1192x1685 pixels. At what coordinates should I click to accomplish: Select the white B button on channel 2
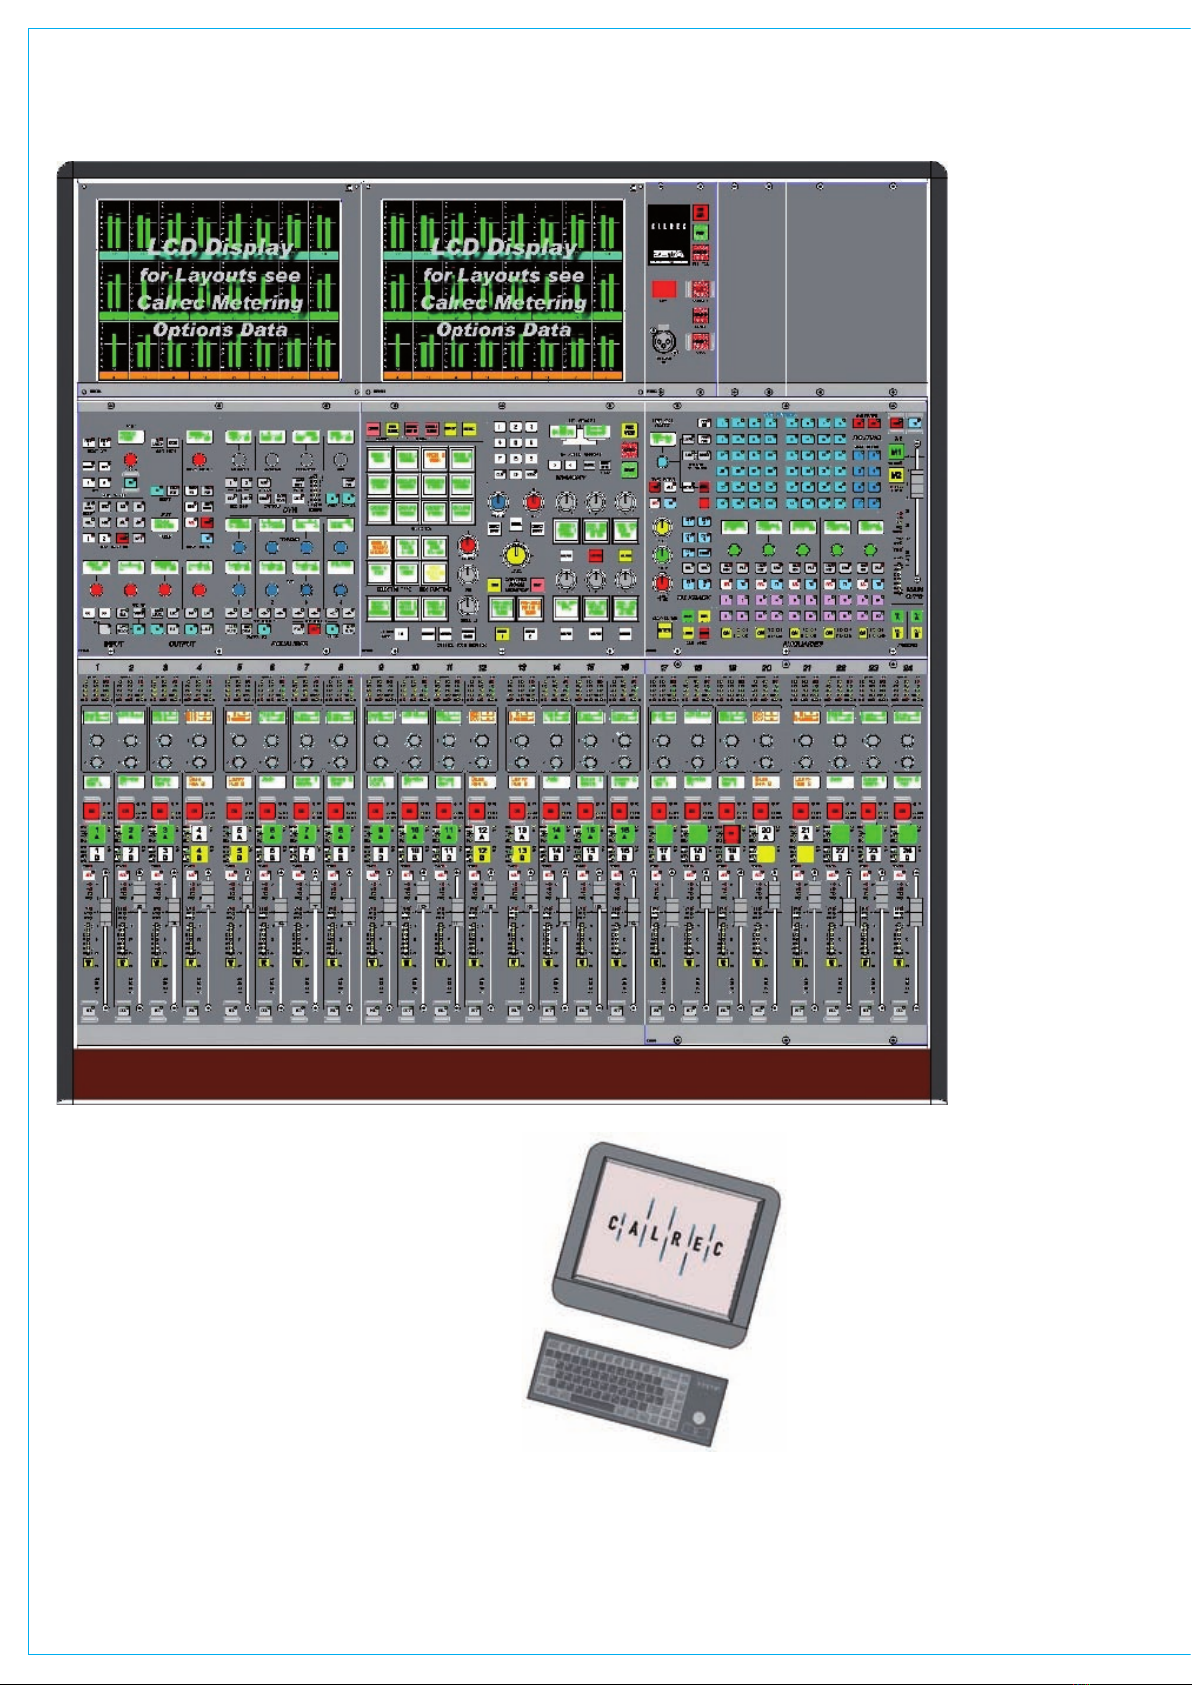[131, 854]
